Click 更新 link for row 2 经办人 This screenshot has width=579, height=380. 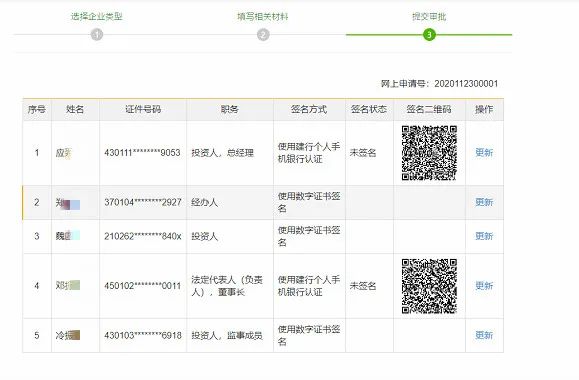484,202
